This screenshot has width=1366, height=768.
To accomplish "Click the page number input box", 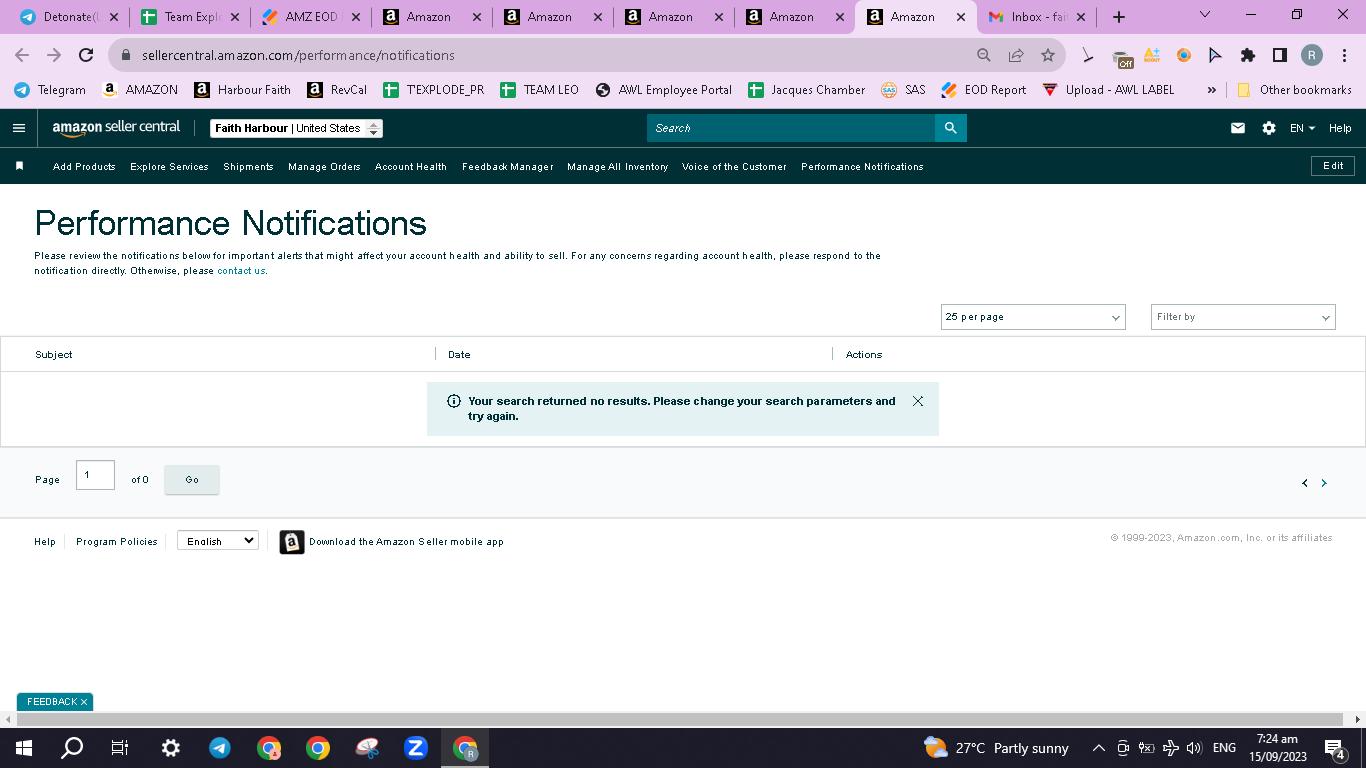I will coord(95,475).
